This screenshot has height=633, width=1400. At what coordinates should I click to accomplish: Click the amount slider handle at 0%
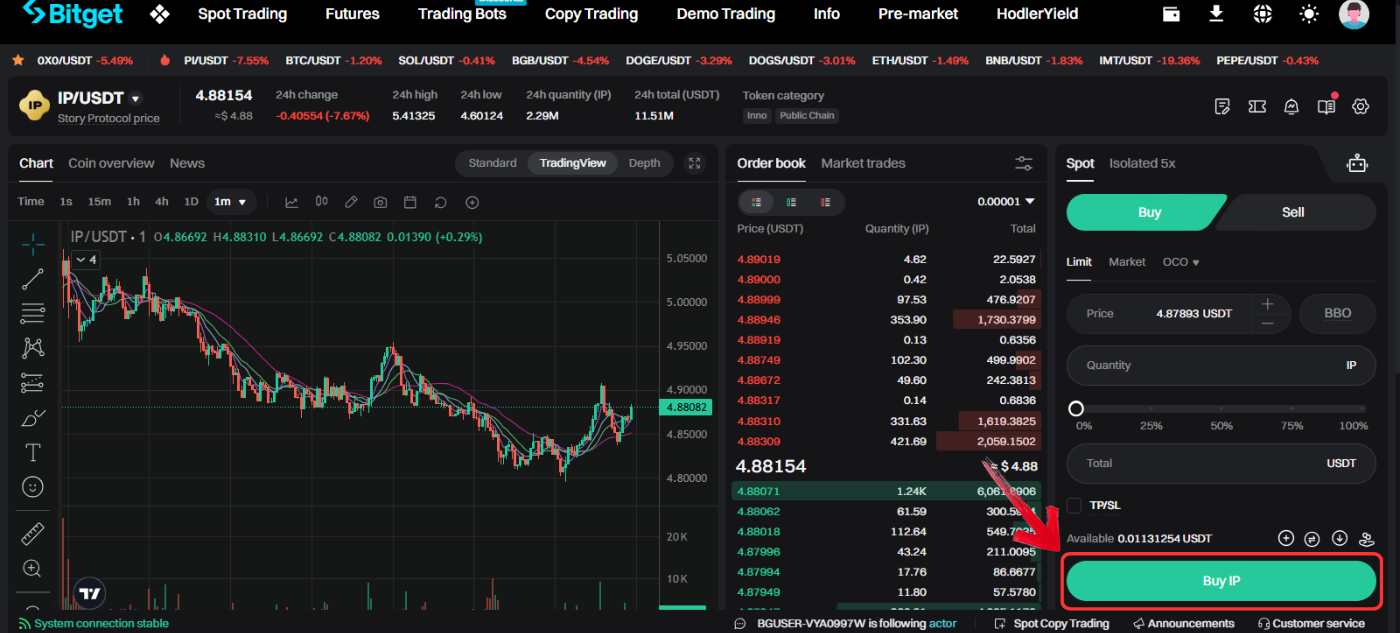click(x=1076, y=408)
